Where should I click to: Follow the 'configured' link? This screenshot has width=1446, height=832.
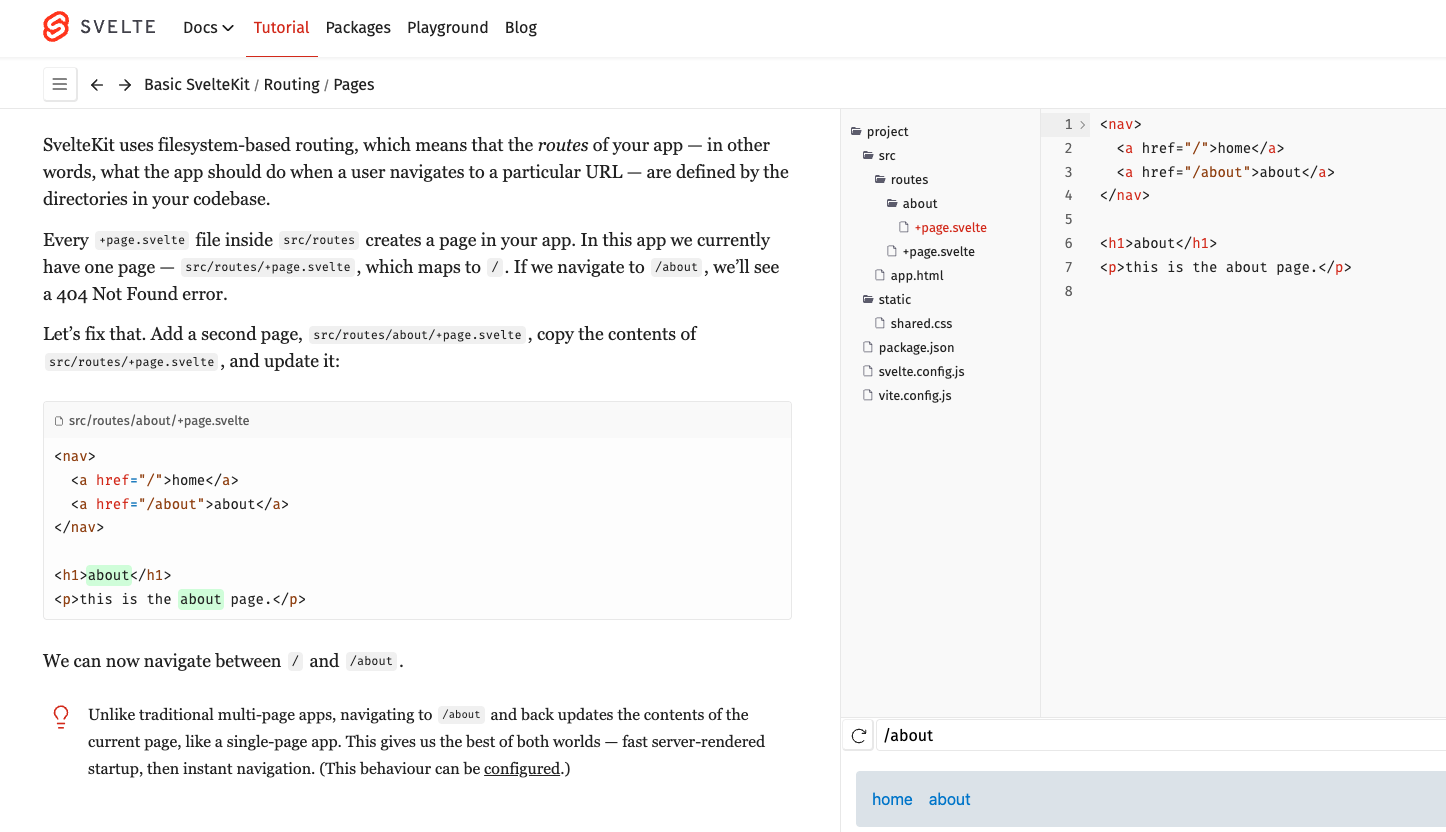(521, 769)
